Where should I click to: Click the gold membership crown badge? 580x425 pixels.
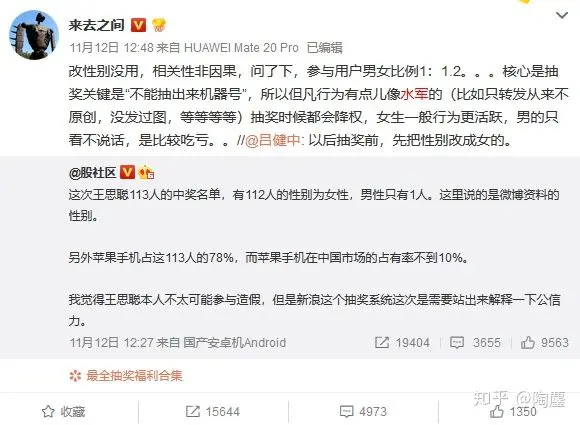point(159,25)
